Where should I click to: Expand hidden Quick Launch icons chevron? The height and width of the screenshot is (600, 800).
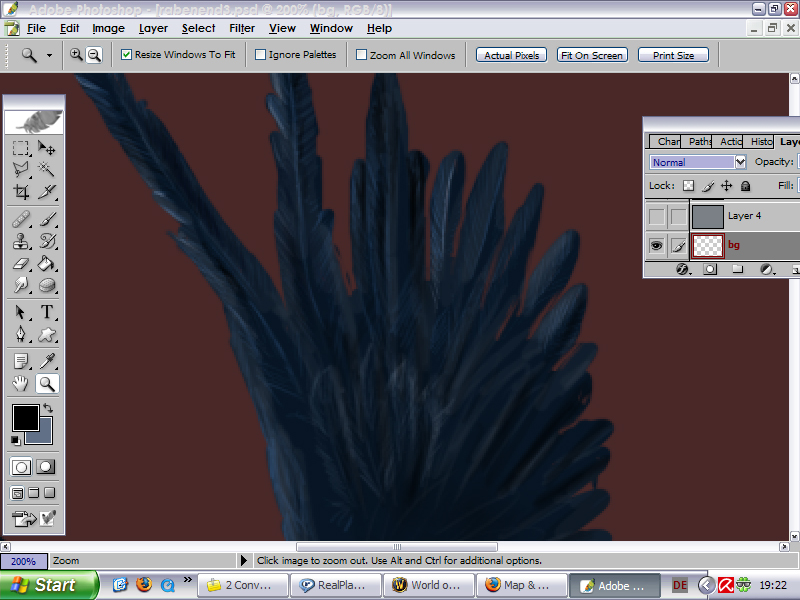[188, 579]
